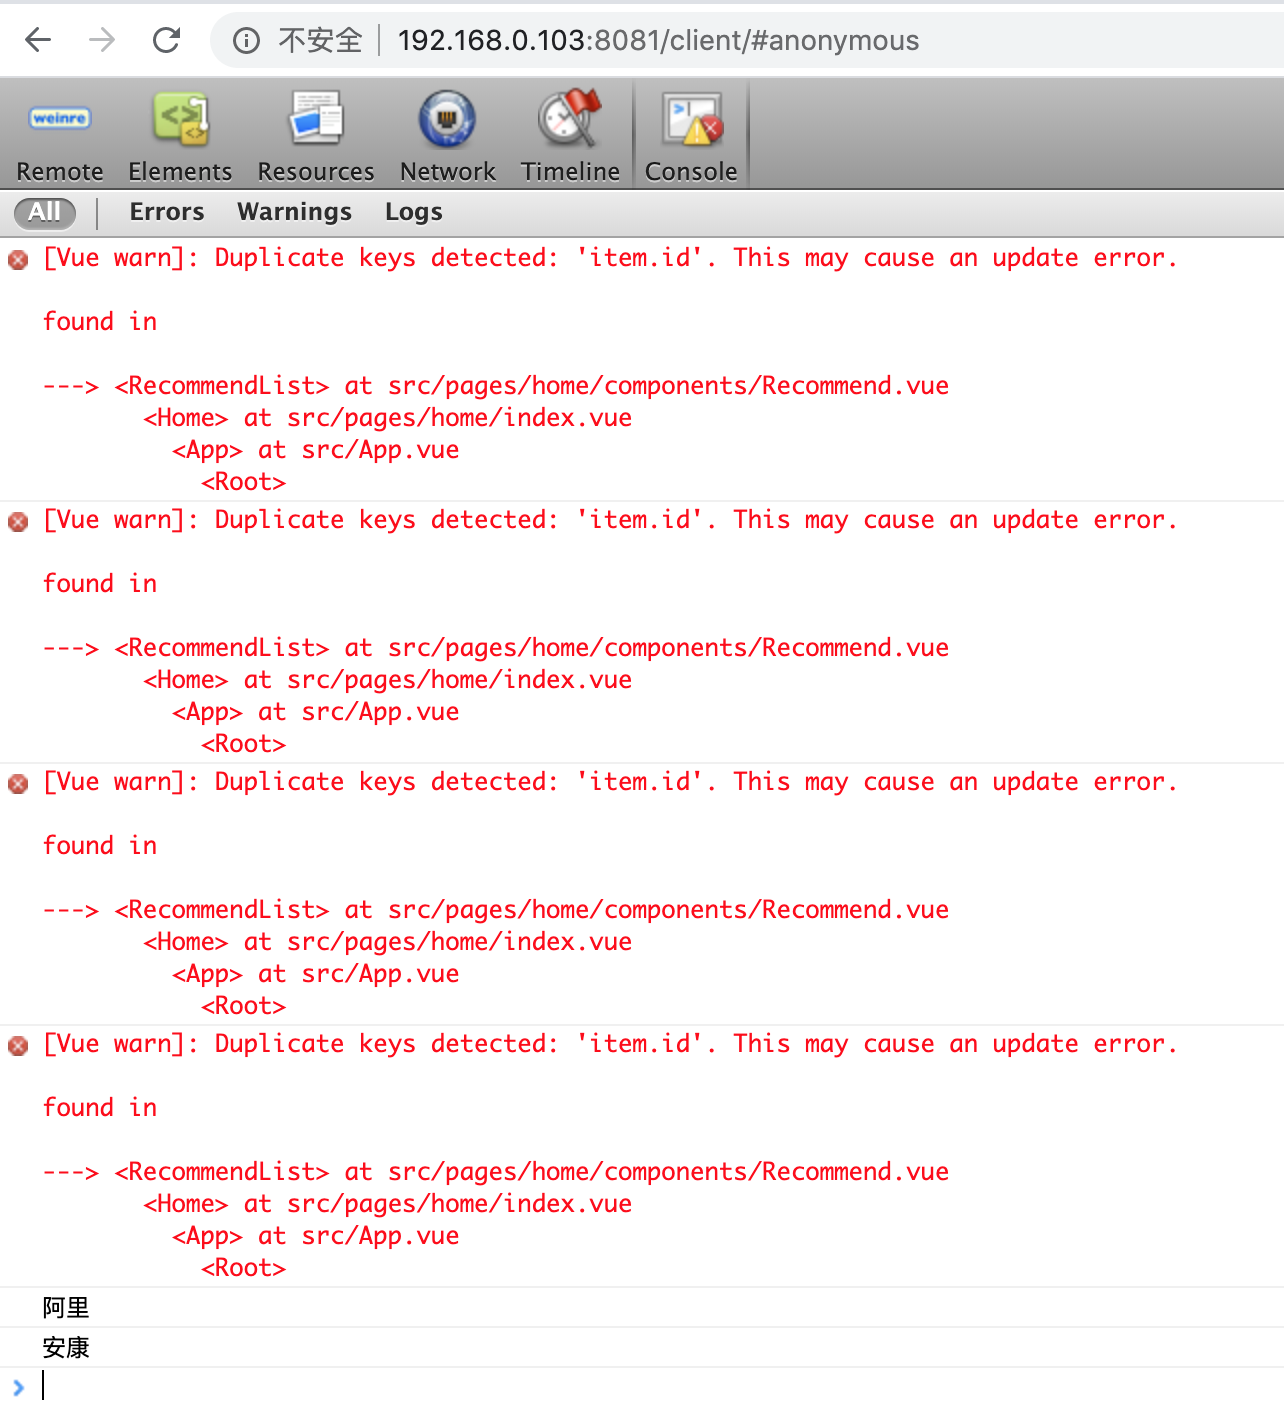Screen dimensions: 1284x1416
Task: Show All console messages
Action: [x=45, y=212]
